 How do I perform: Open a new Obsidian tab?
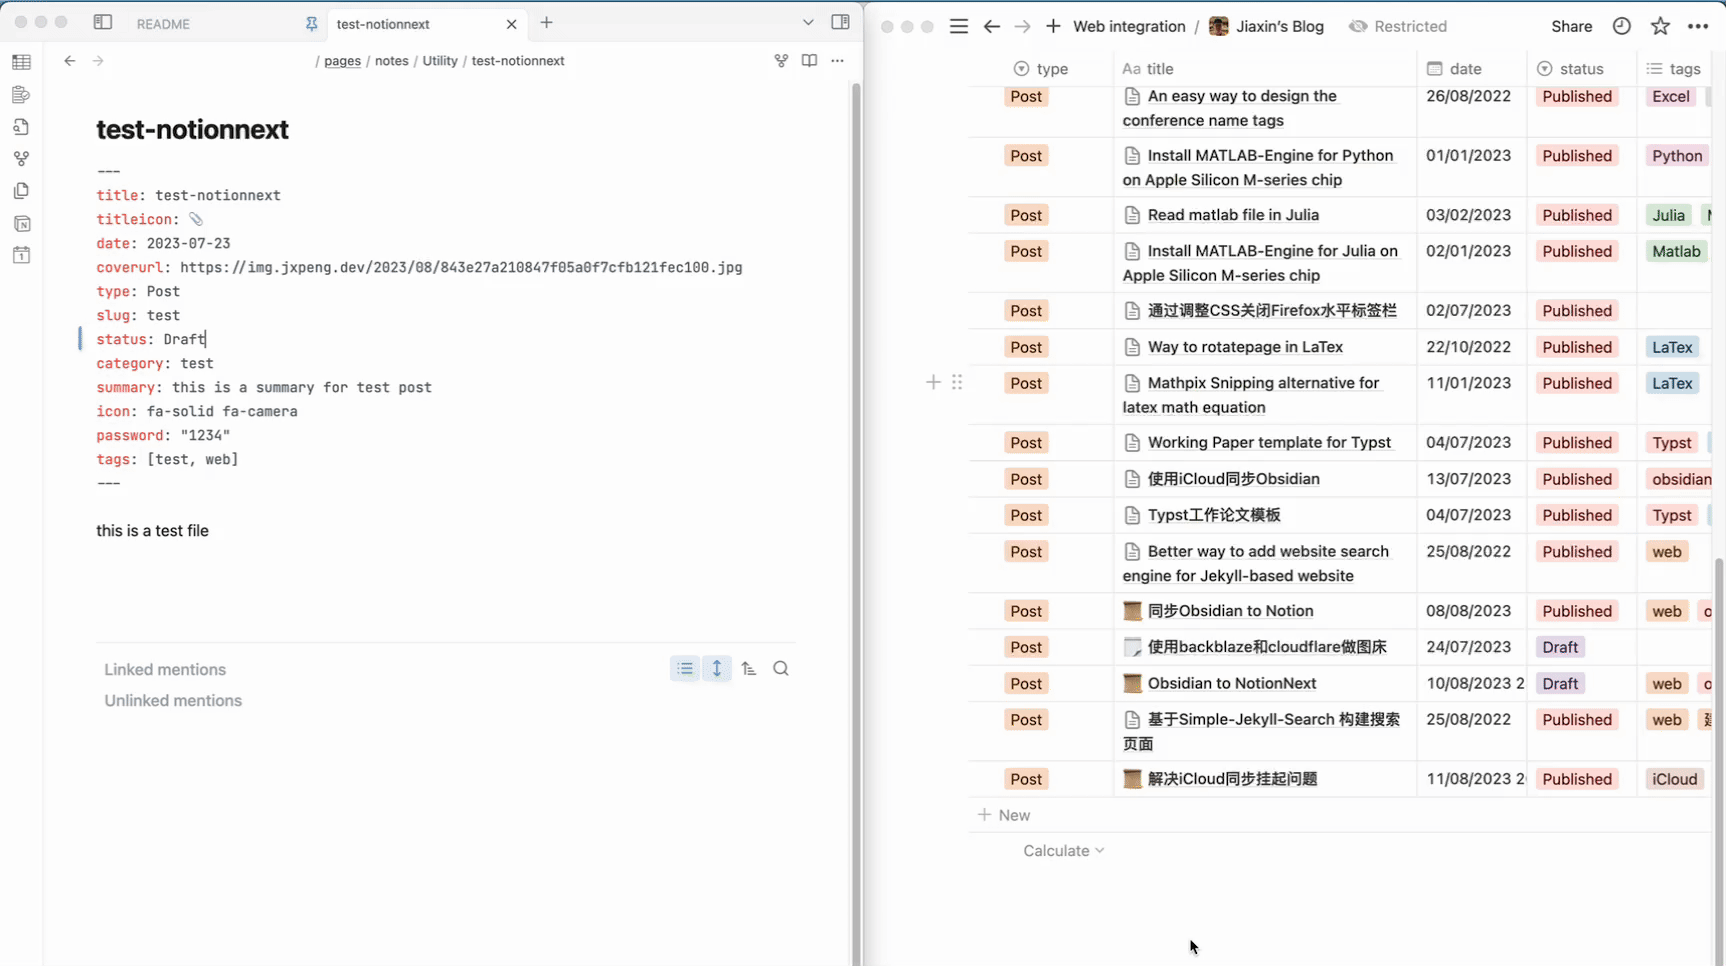(546, 22)
